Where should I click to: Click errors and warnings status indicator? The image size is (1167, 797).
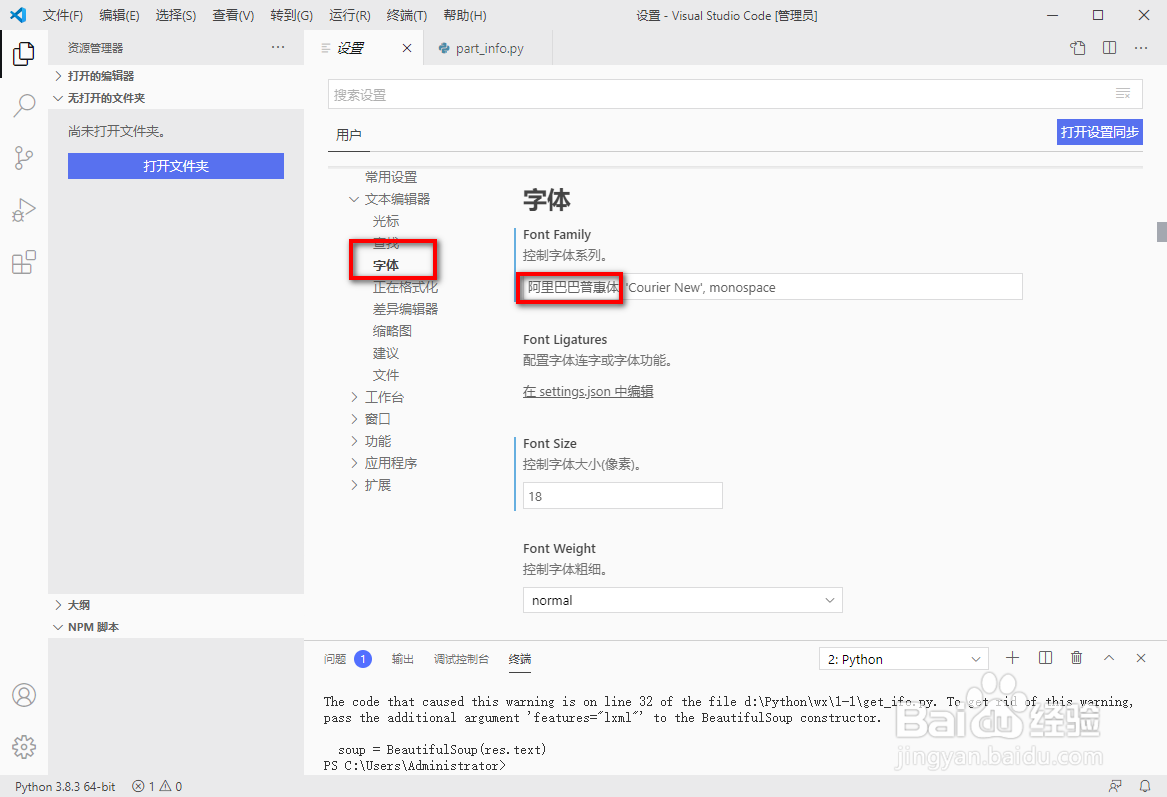click(x=157, y=787)
